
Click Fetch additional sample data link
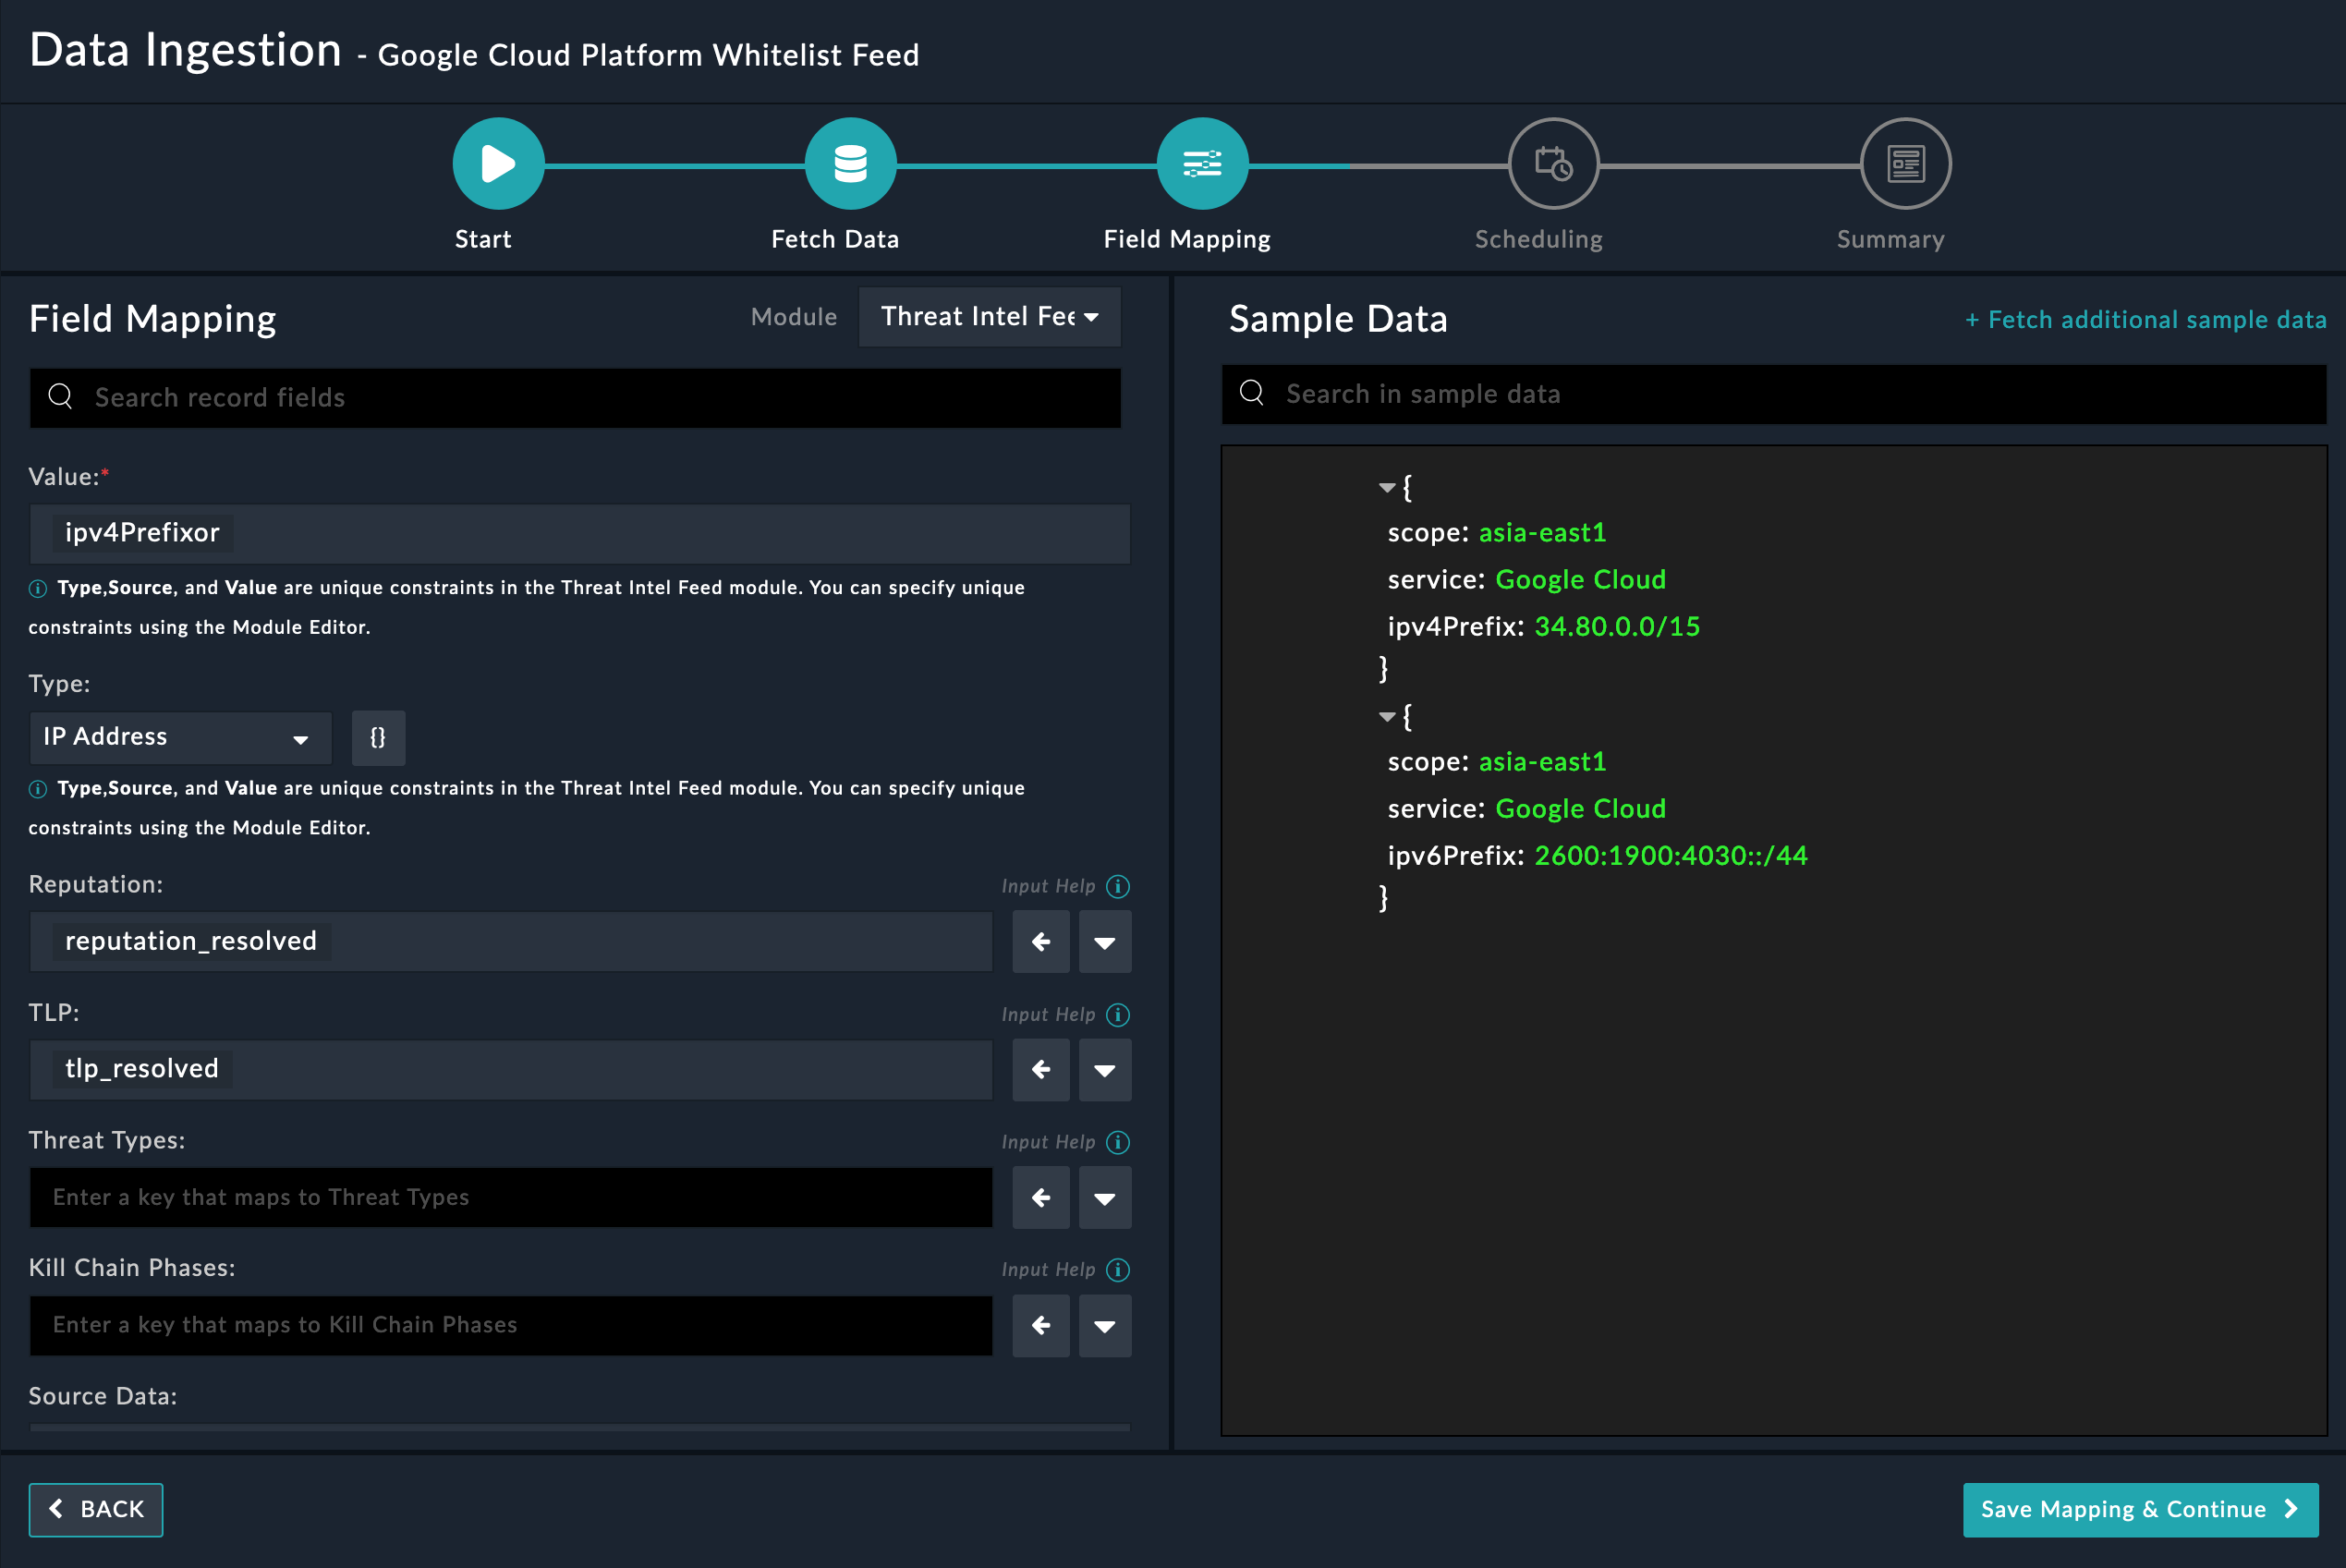(2145, 320)
